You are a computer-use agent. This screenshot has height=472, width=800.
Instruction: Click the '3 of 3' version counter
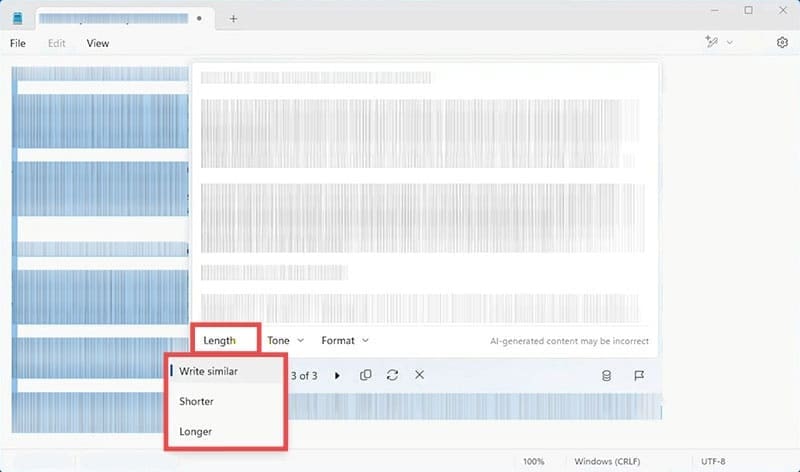tap(304, 376)
